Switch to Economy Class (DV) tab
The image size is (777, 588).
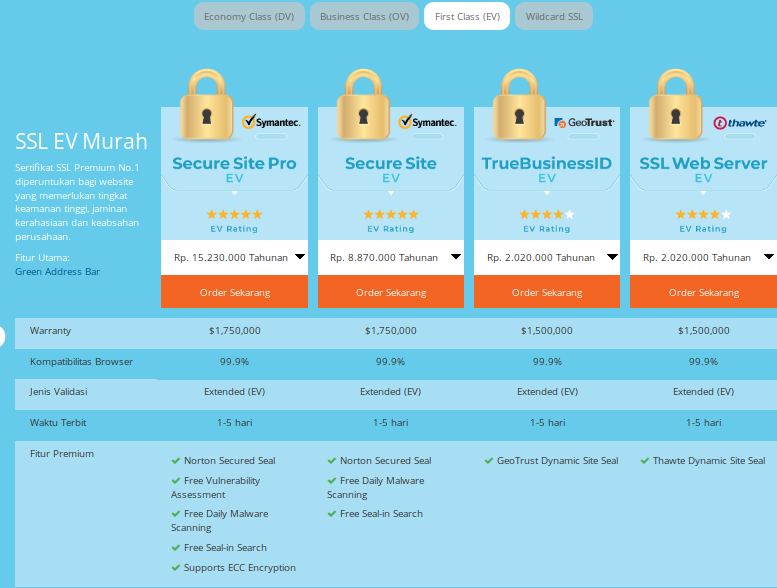click(x=249, y=16)
